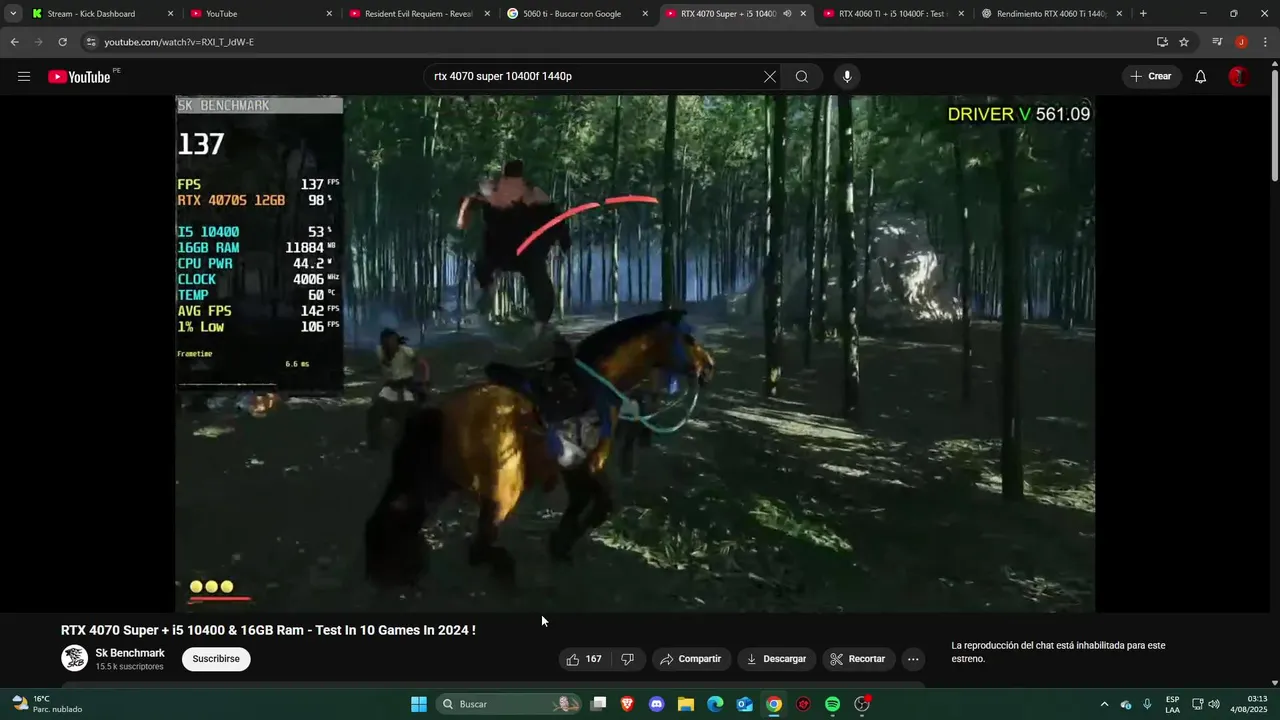Open Spotify from taskbar
This screenshot has height=720, width=1280.
pos(832,704)
